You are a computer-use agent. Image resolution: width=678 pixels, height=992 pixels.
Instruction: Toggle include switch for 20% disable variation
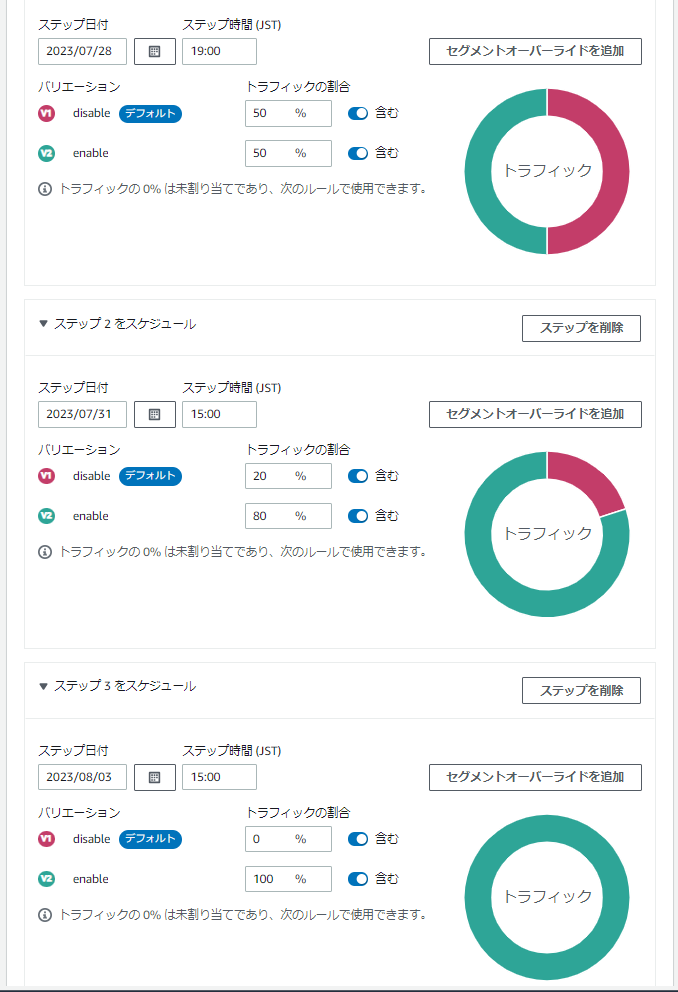[358, 476]
